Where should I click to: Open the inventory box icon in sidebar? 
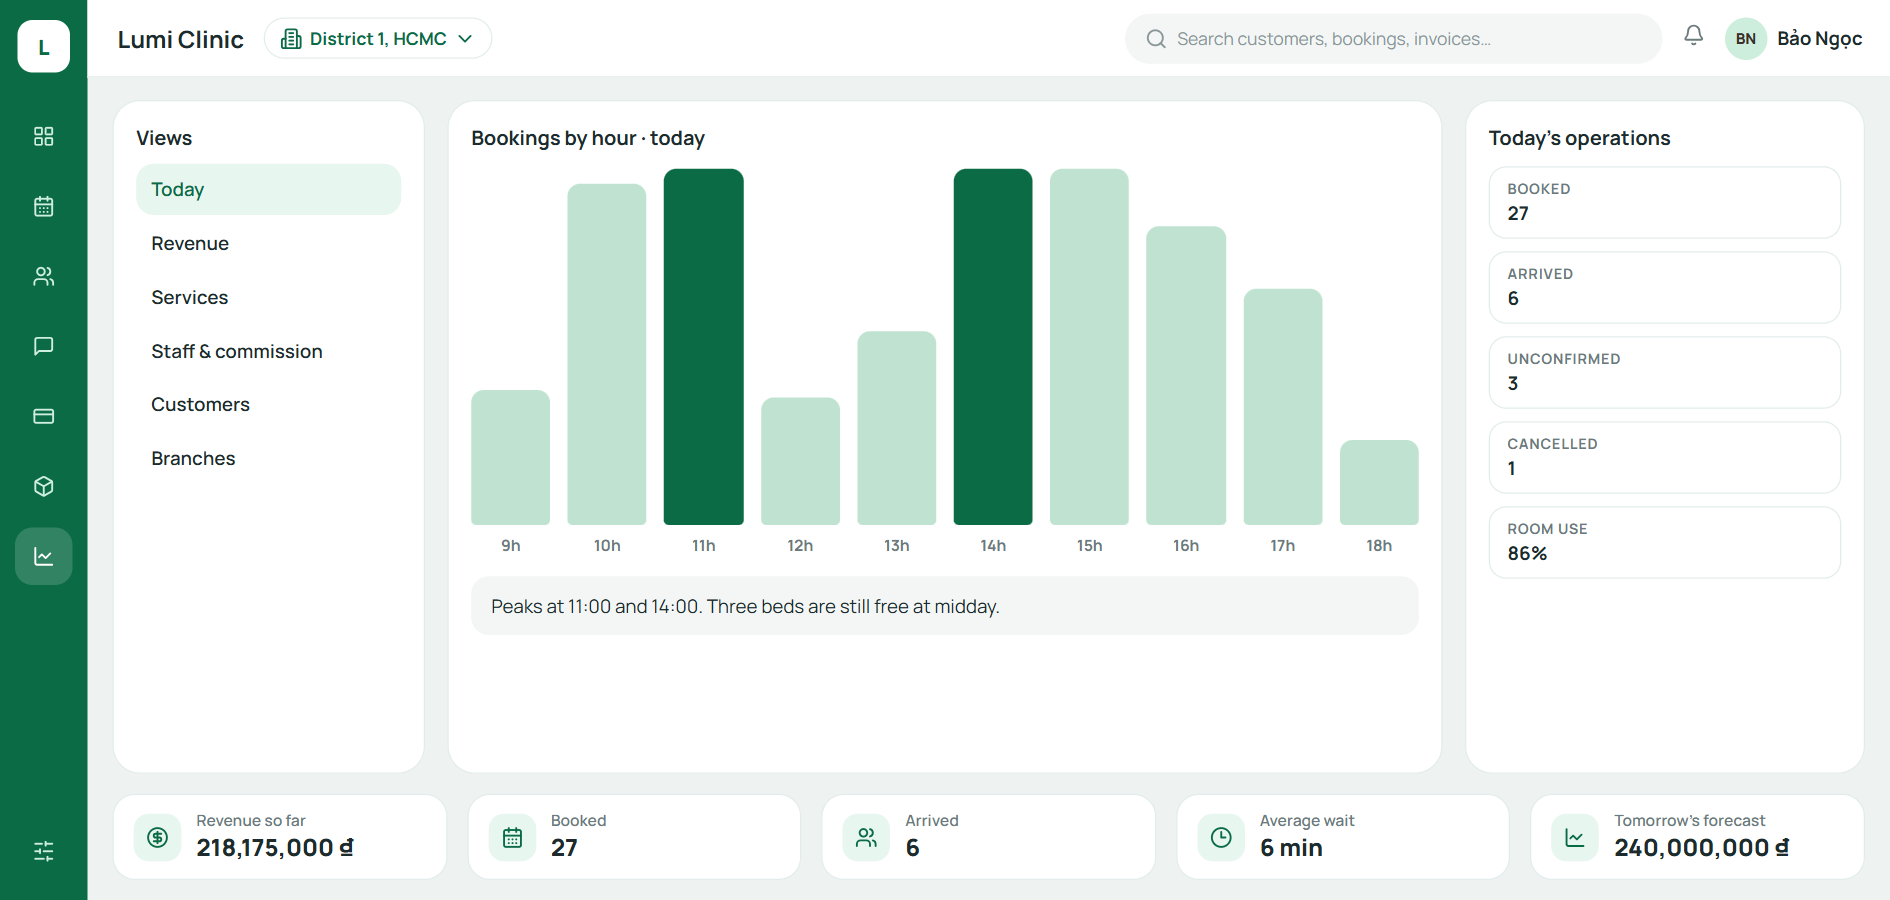click(43, 486)
